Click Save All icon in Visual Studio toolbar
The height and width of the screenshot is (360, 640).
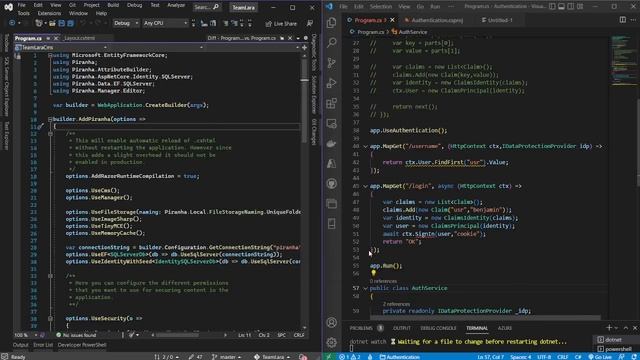pos(70,23)
